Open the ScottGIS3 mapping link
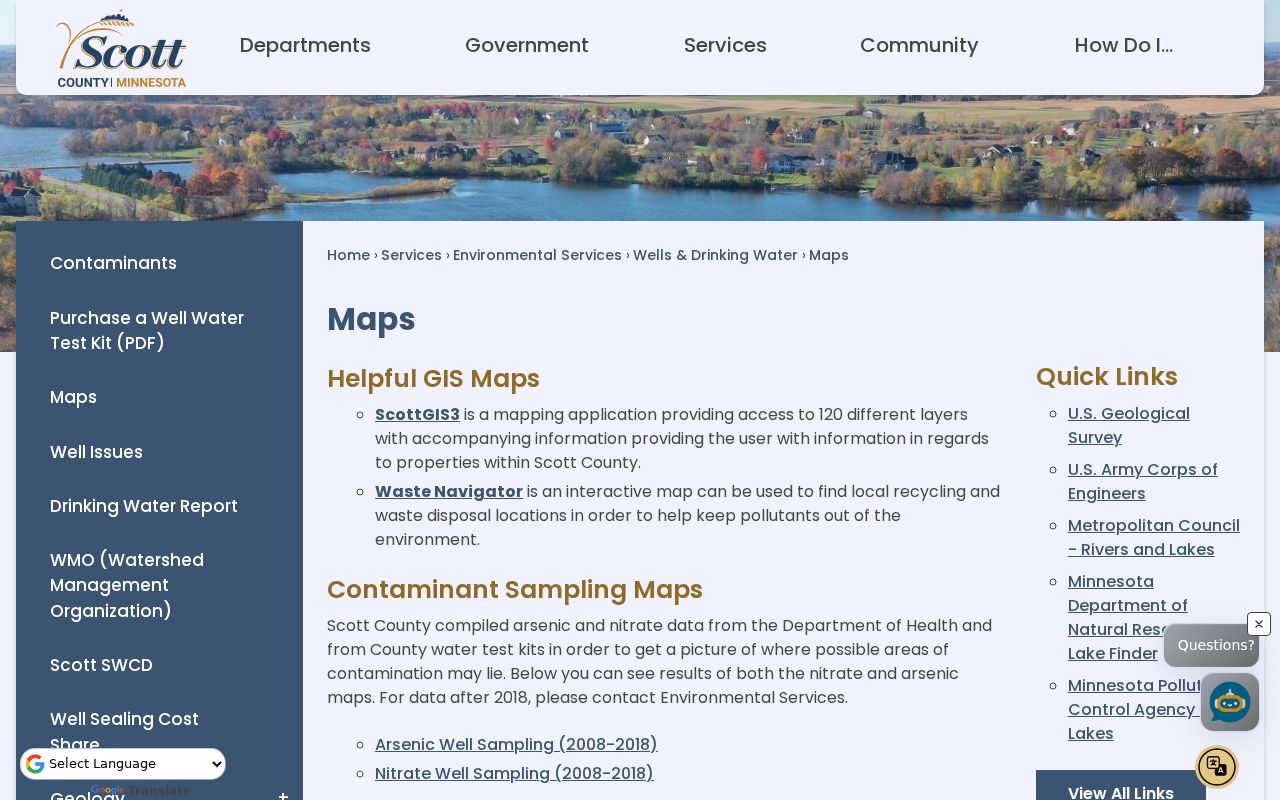 tap(417, 414)
